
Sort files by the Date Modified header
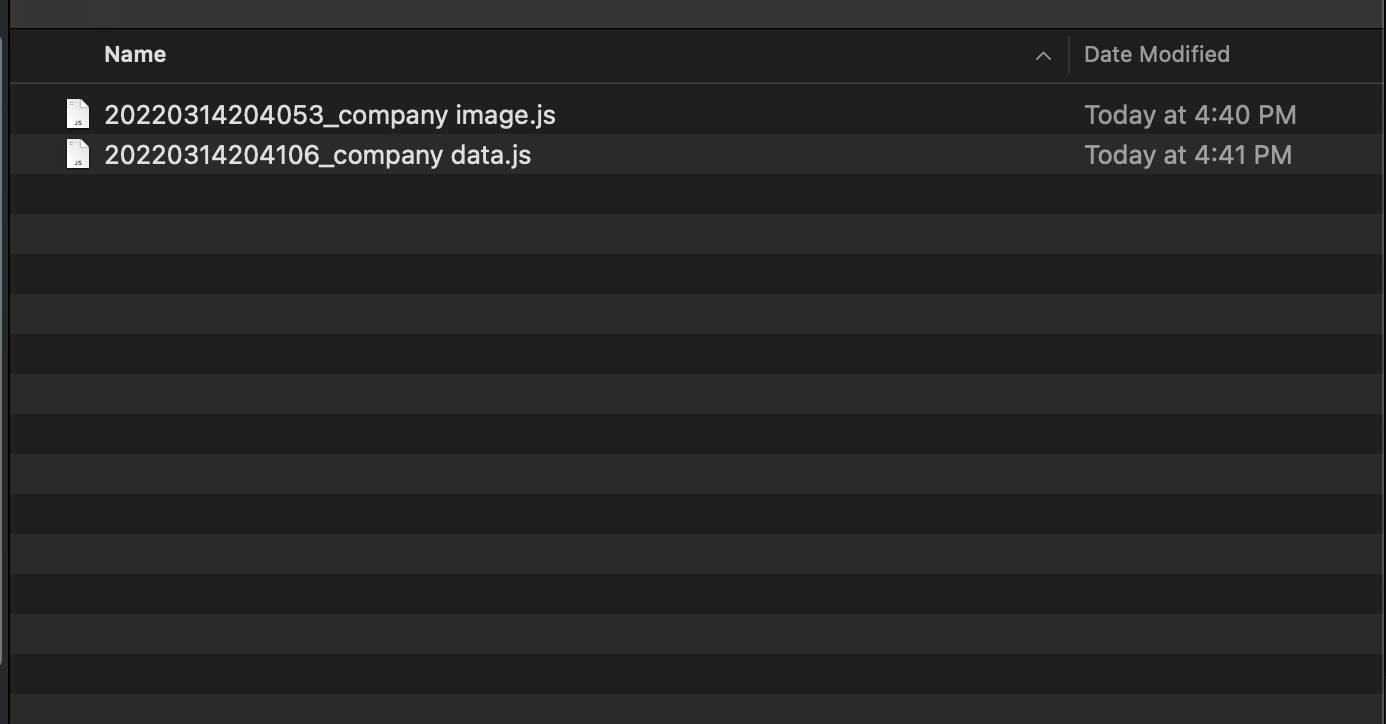point(1156,55)
